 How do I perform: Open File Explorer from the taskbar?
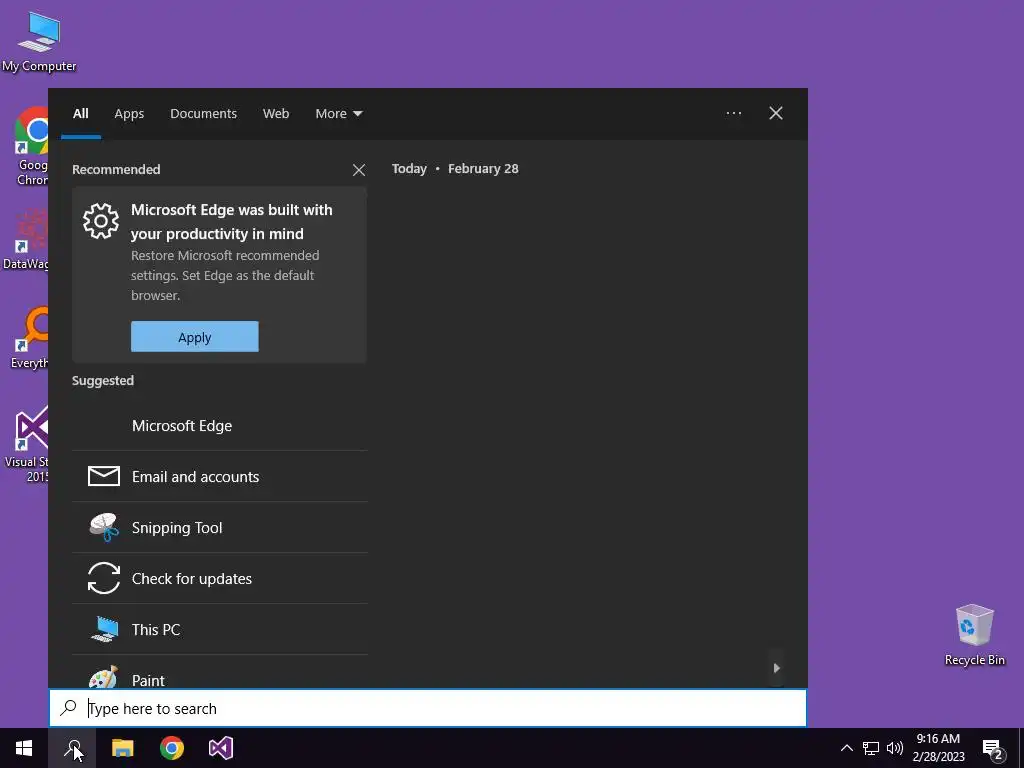pyautogui.click(x=122, y=748)
